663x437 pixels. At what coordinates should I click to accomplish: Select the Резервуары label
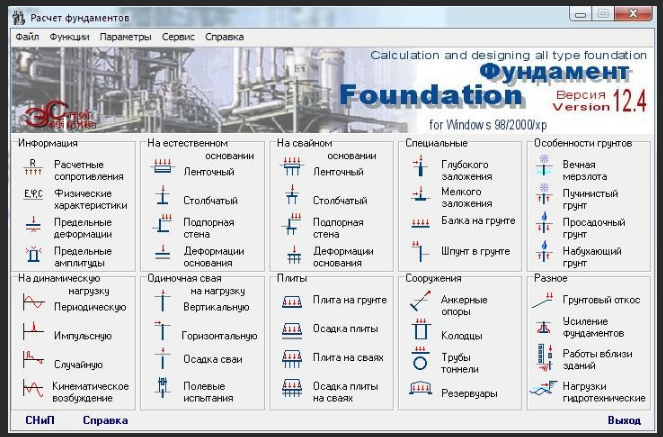469,393
